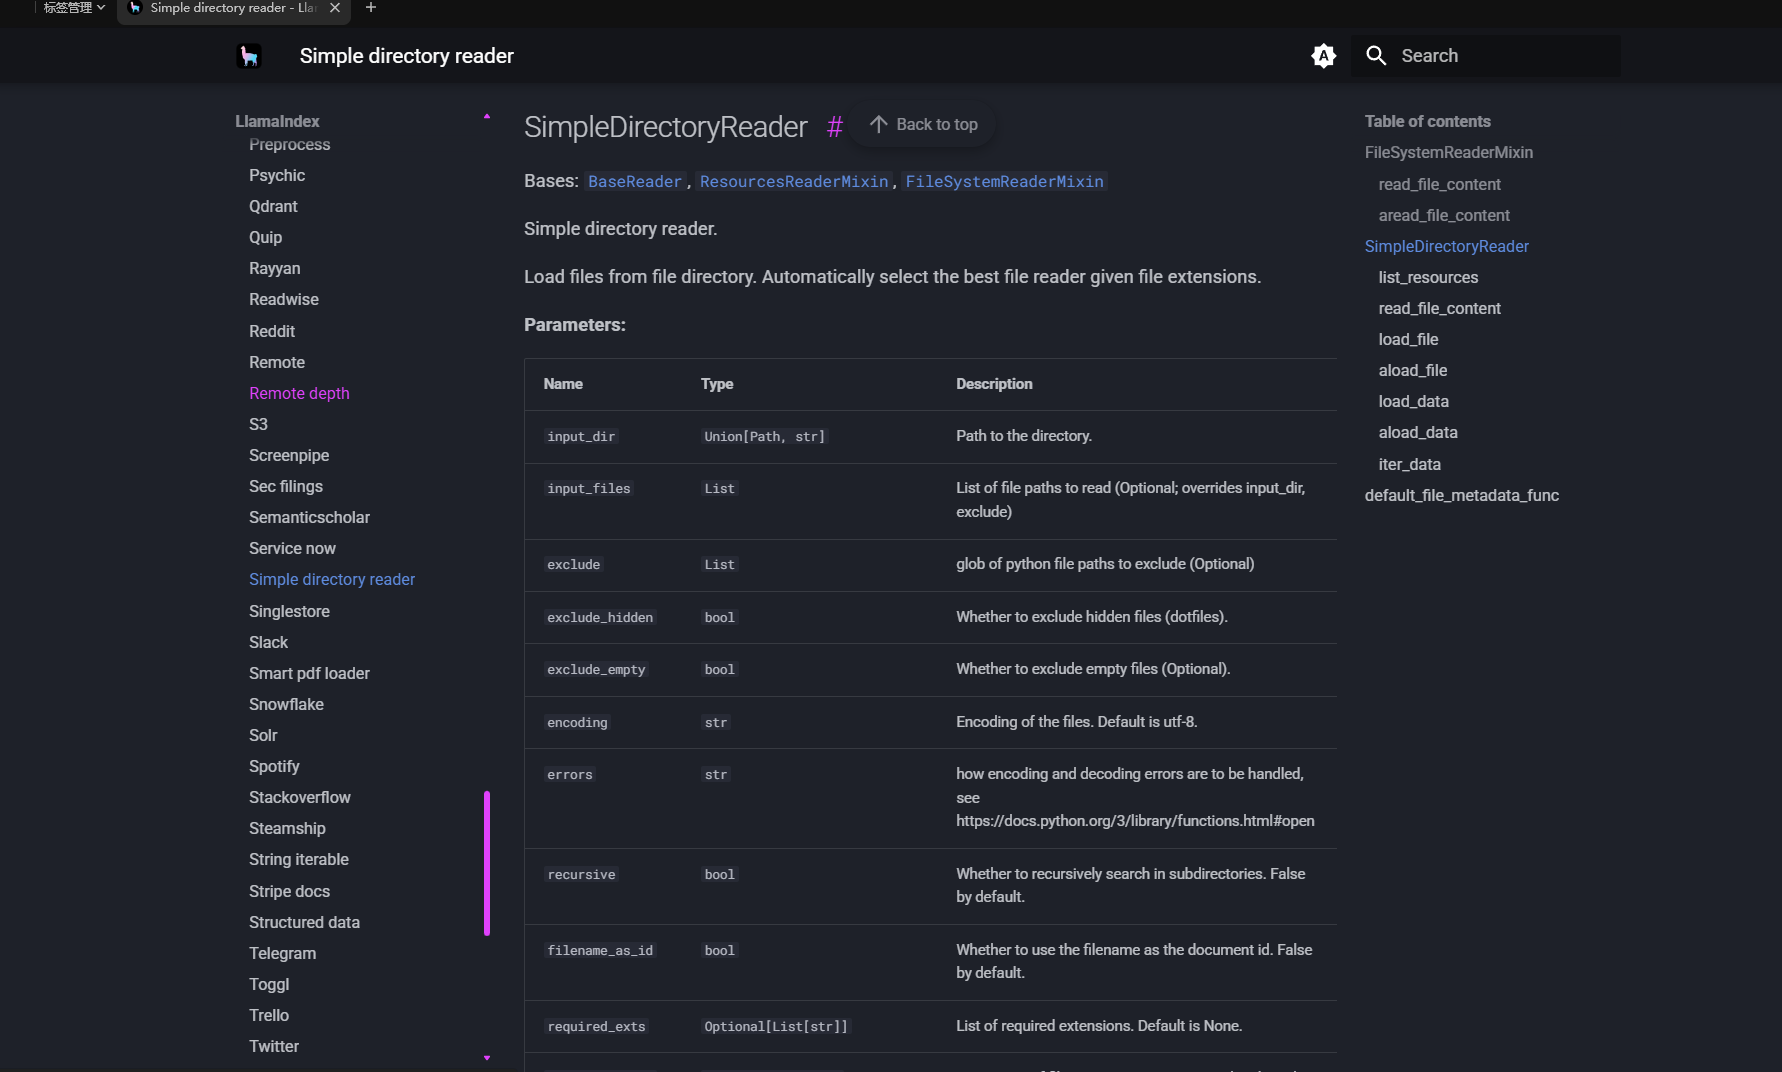Open a new browser tab
The width and height of the screenshot is (1782, 1072).
coord(371,8)
